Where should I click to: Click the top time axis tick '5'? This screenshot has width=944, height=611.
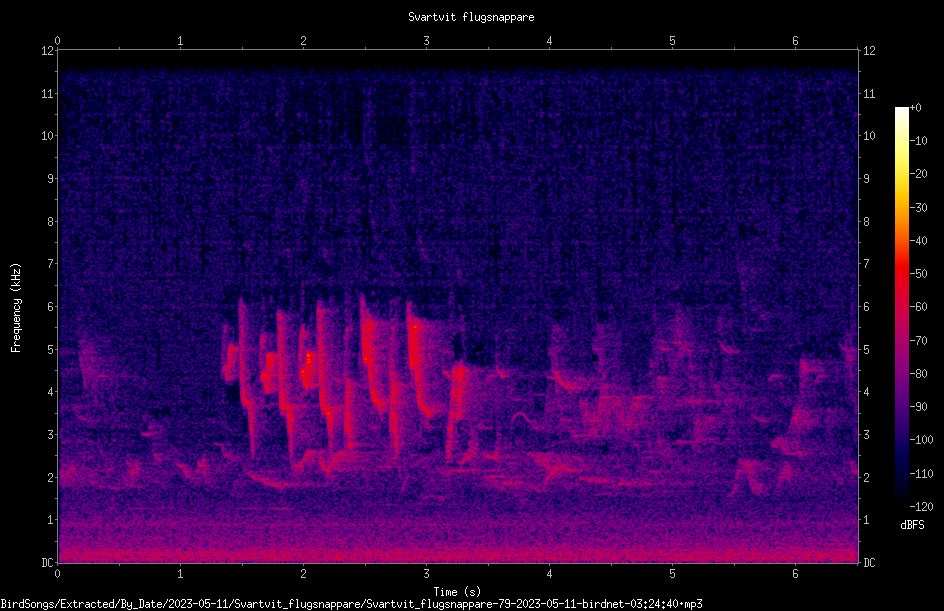[672, 41]
